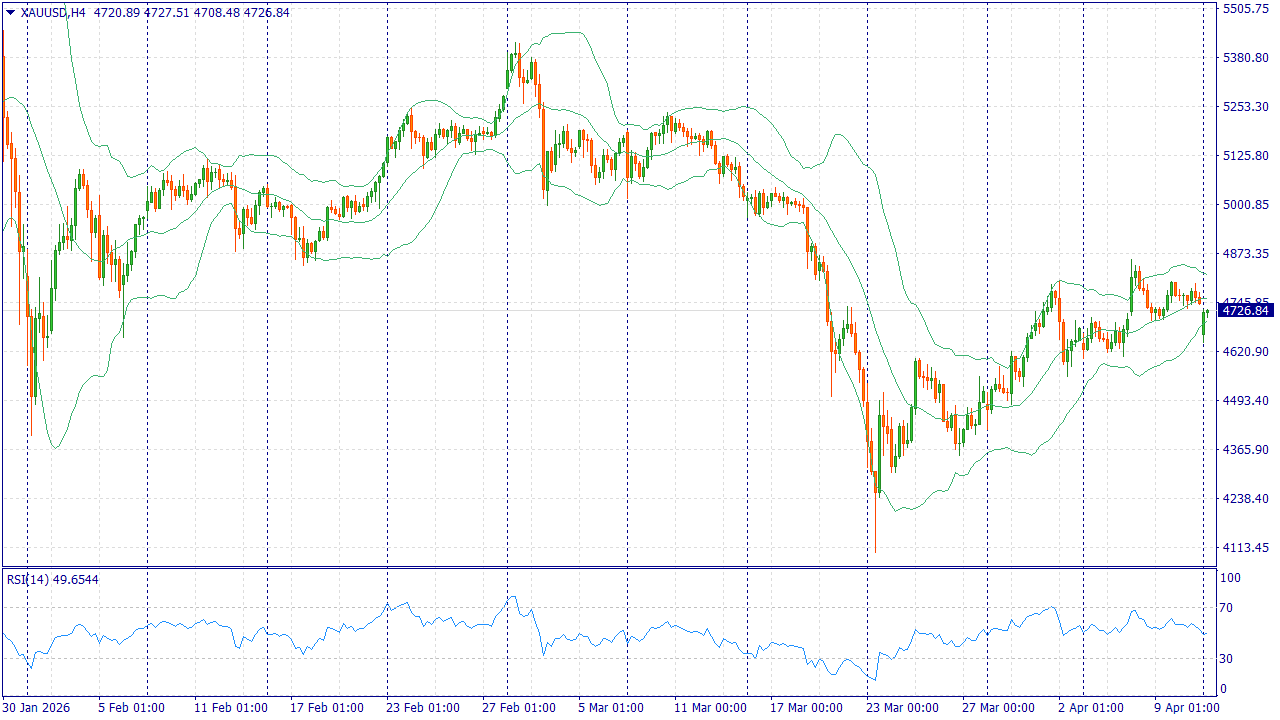This screenshot has width=1280, height=720.
Task: Click the 23 Mar 00:00 time label
Action: coord(902,707)
